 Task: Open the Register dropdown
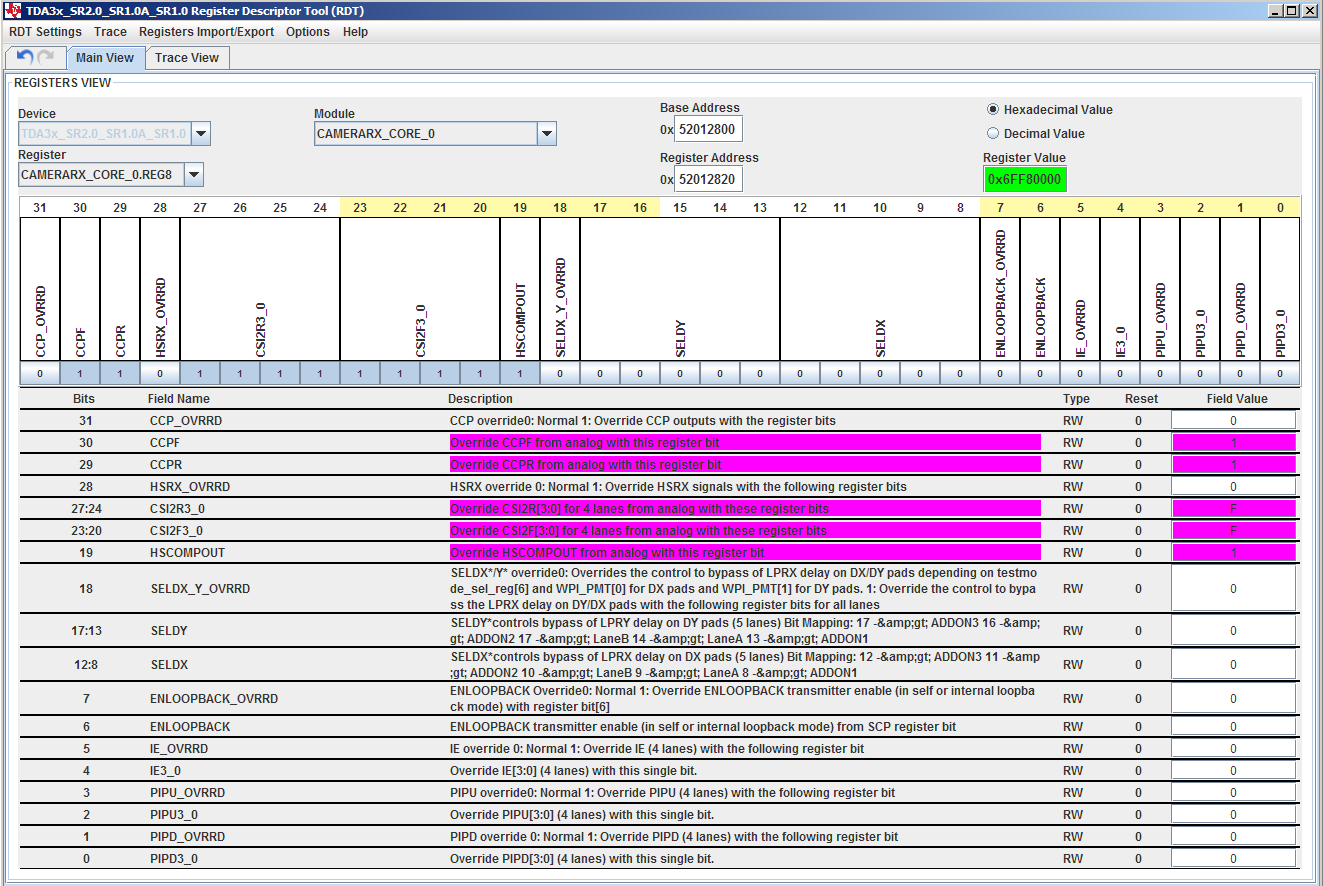click(x=194, y=175)
